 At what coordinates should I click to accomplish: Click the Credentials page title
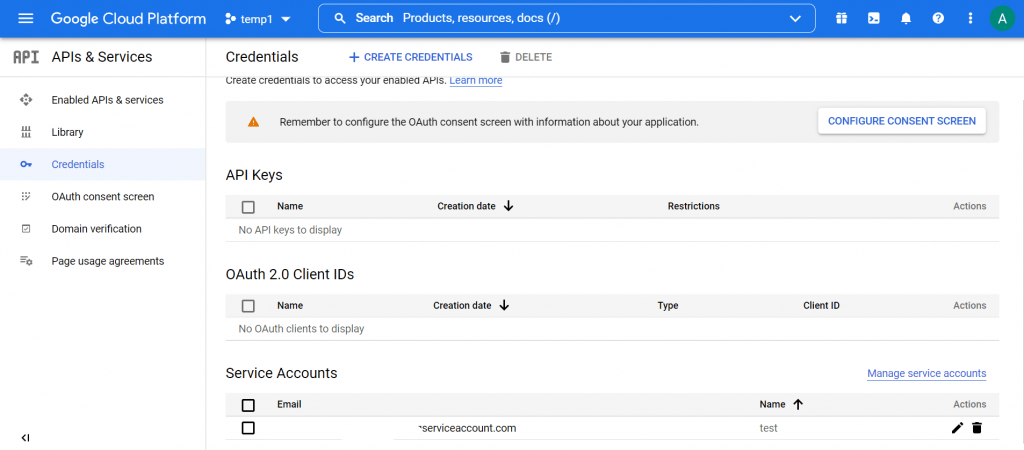(262, 57)
